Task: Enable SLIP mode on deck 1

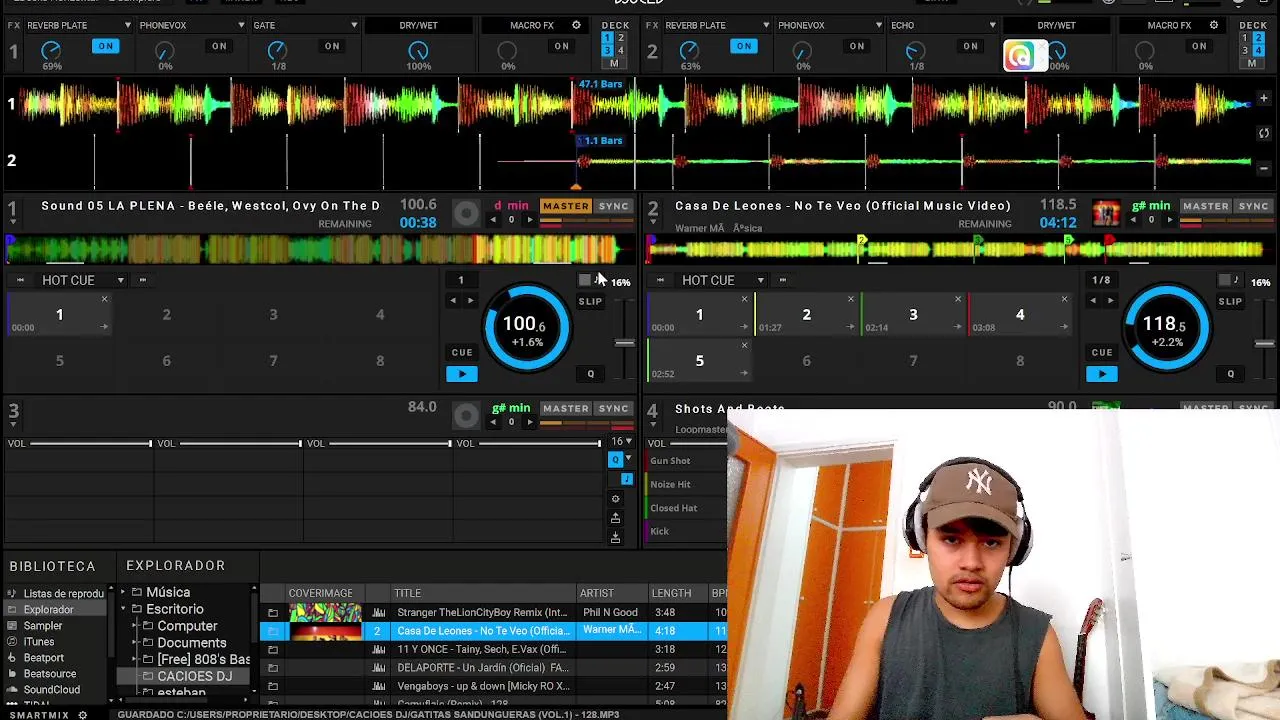Action: [590, 301]
